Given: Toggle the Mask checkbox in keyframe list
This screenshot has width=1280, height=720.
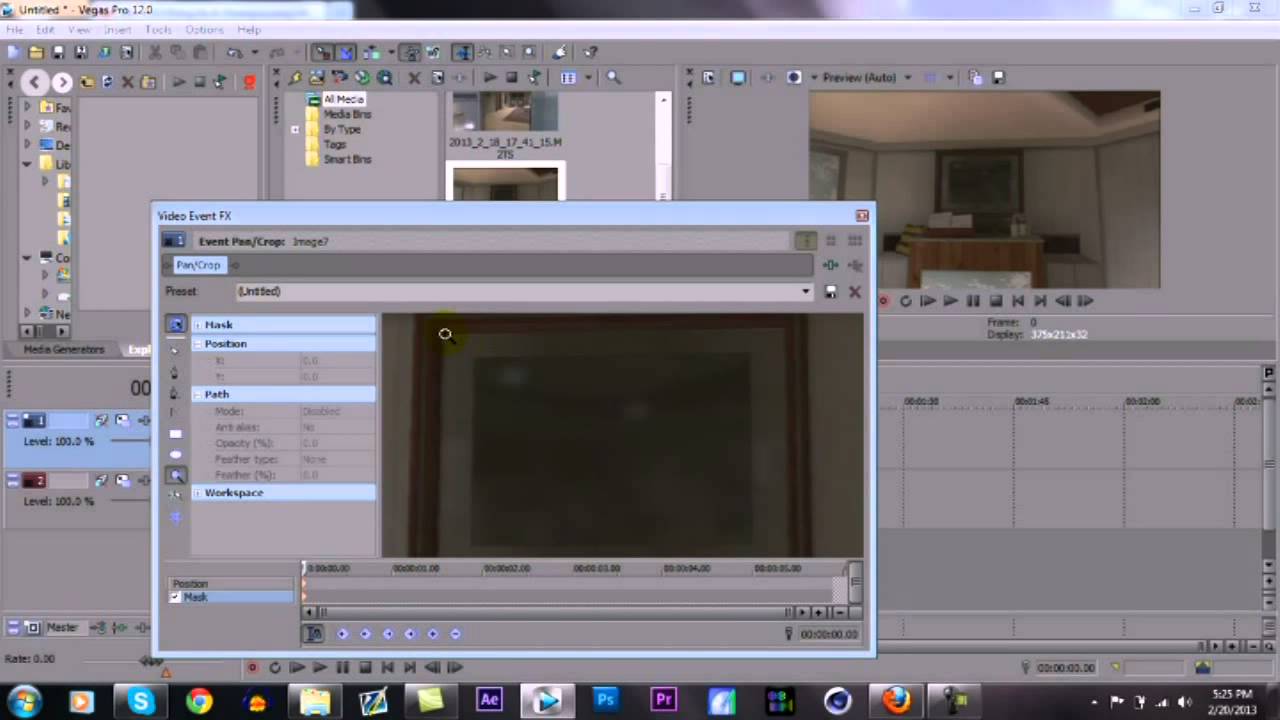Looking at the screenshot, I should (x=175, y=597).
